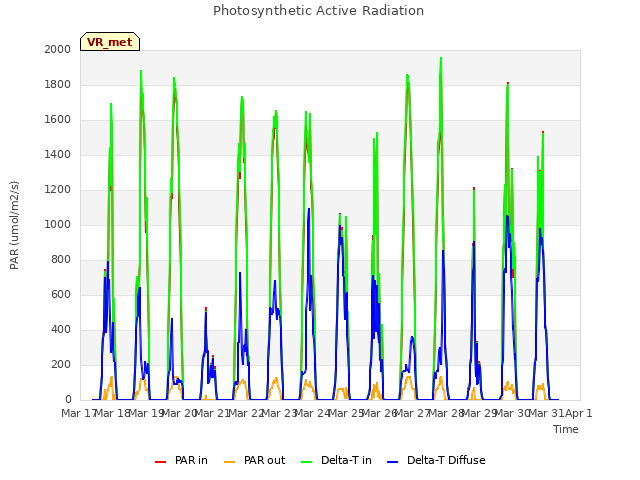
Task: Click the Time x-axis label
Action: pos(566,429)
